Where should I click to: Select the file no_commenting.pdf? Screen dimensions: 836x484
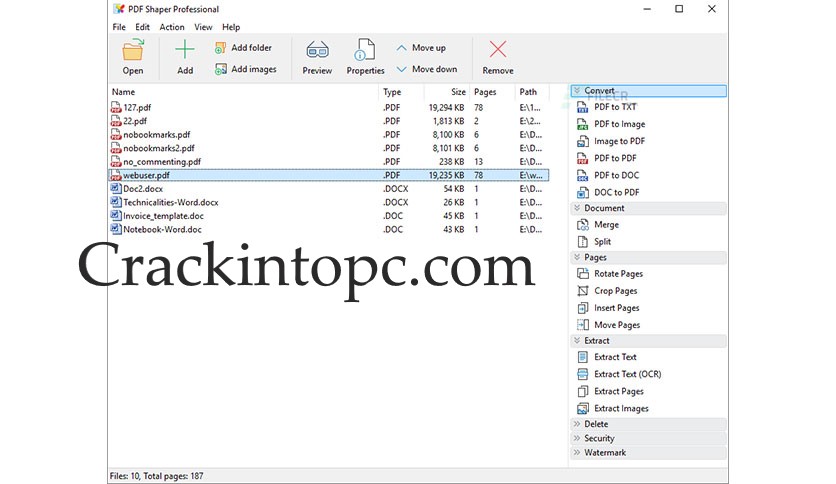pos(162,162)
